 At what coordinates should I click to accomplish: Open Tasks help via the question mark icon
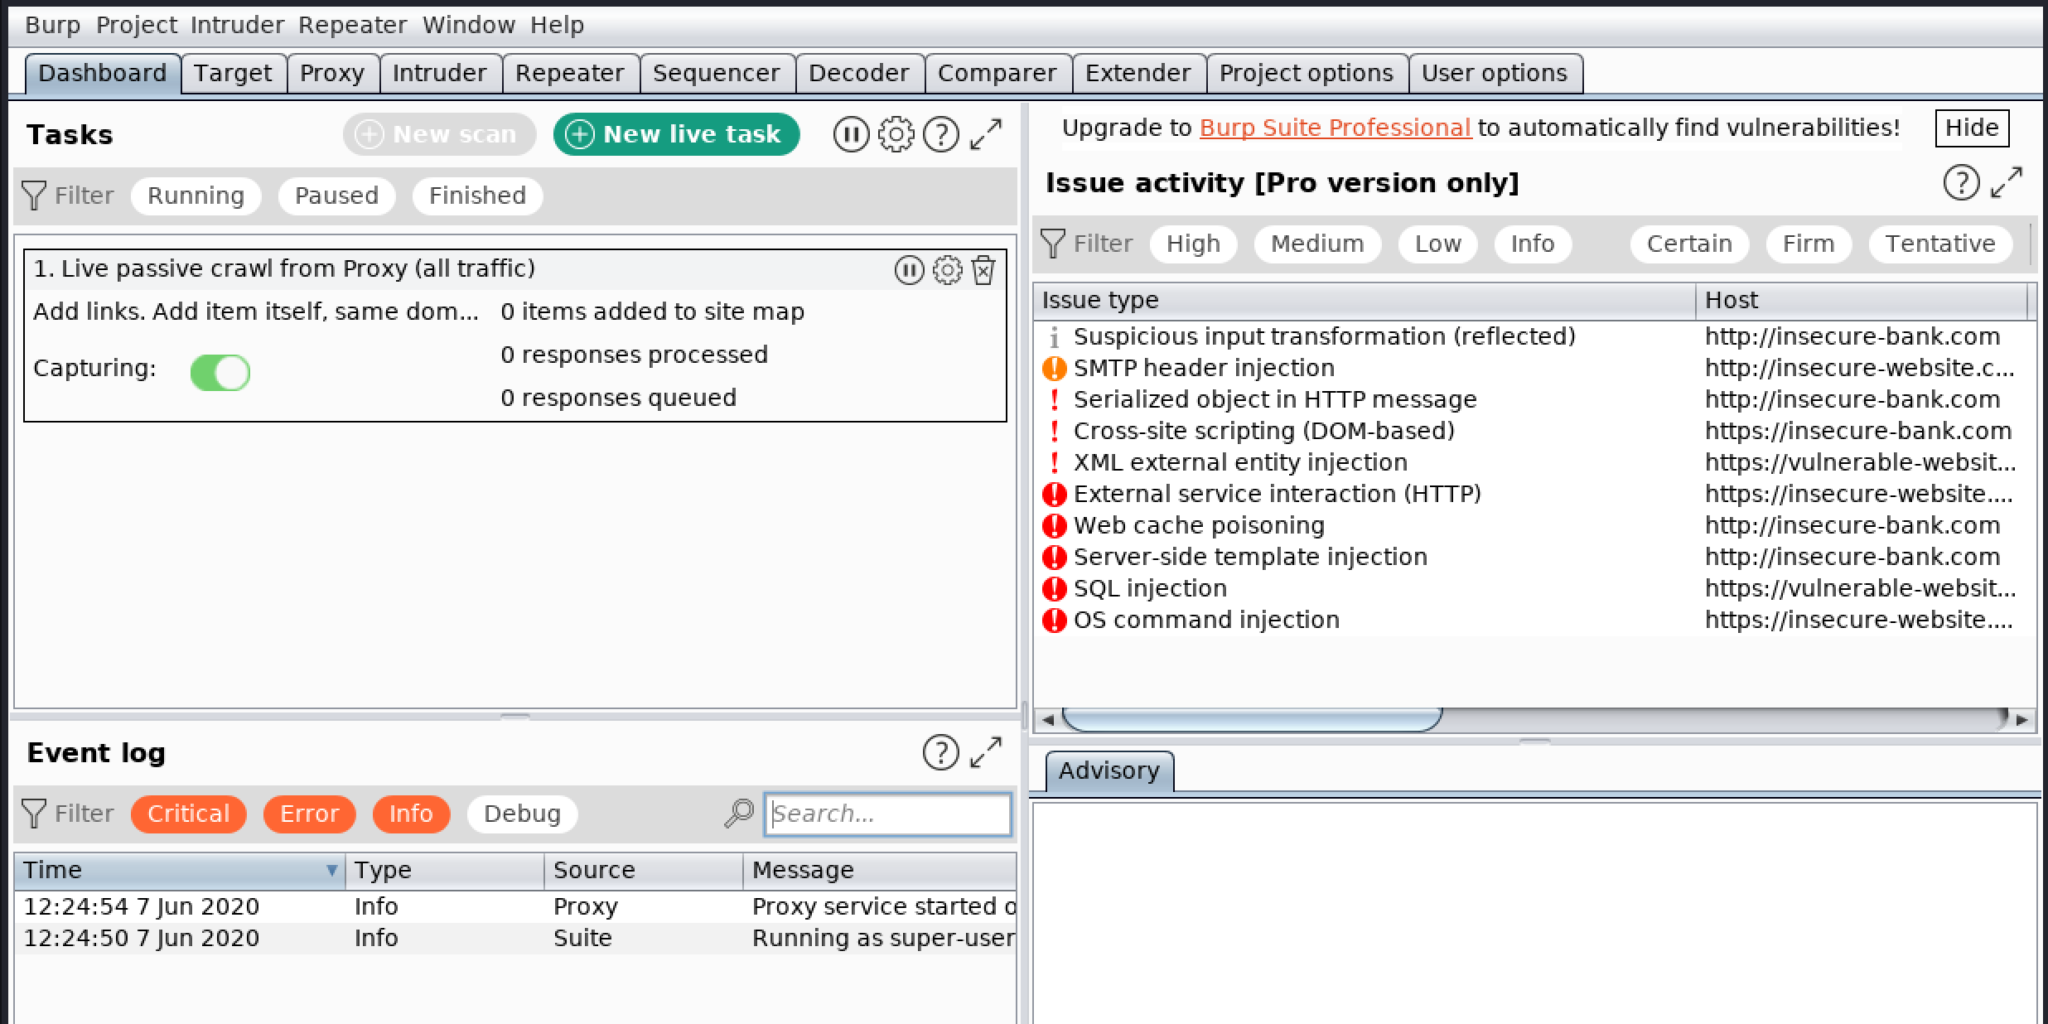click(941, 134)
